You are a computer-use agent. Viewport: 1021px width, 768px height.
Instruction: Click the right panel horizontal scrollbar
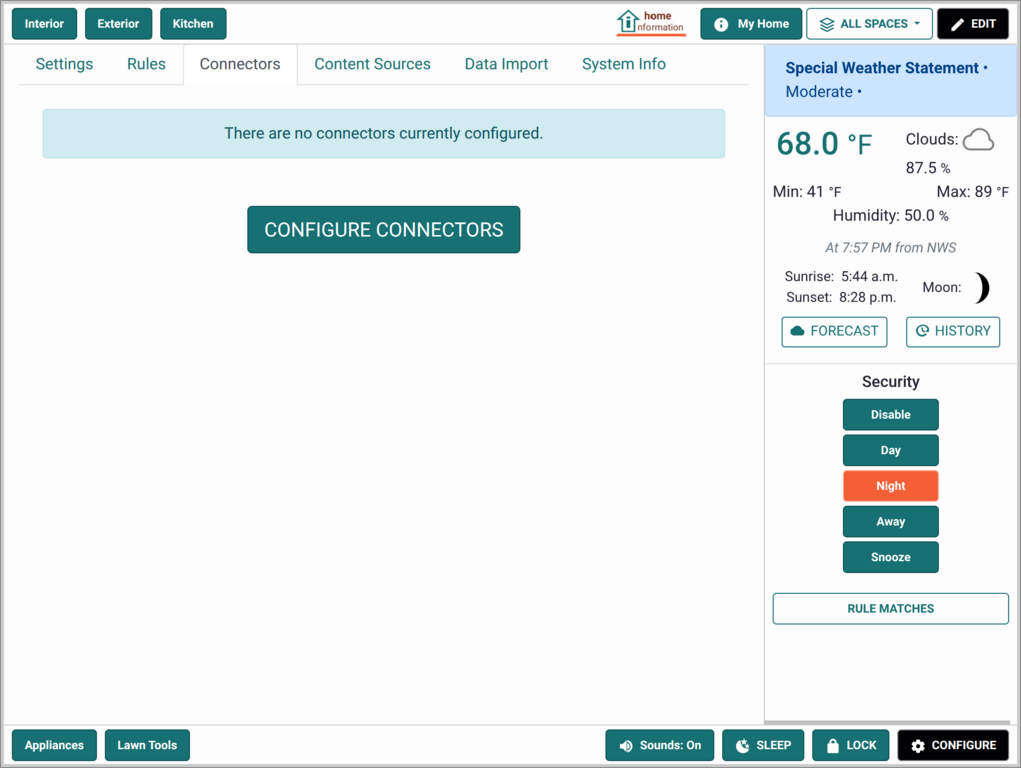tap(887, 722)
